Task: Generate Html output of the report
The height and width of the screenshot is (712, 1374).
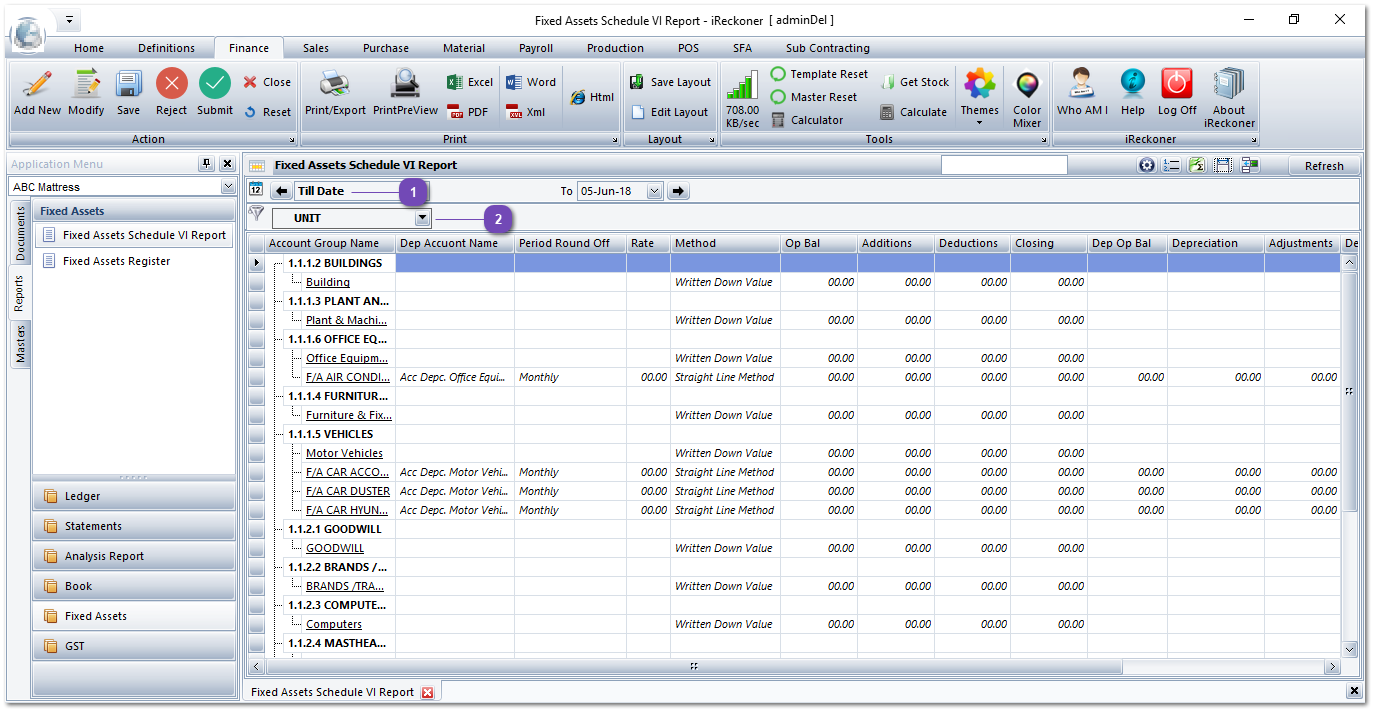Action: [592, 97]
